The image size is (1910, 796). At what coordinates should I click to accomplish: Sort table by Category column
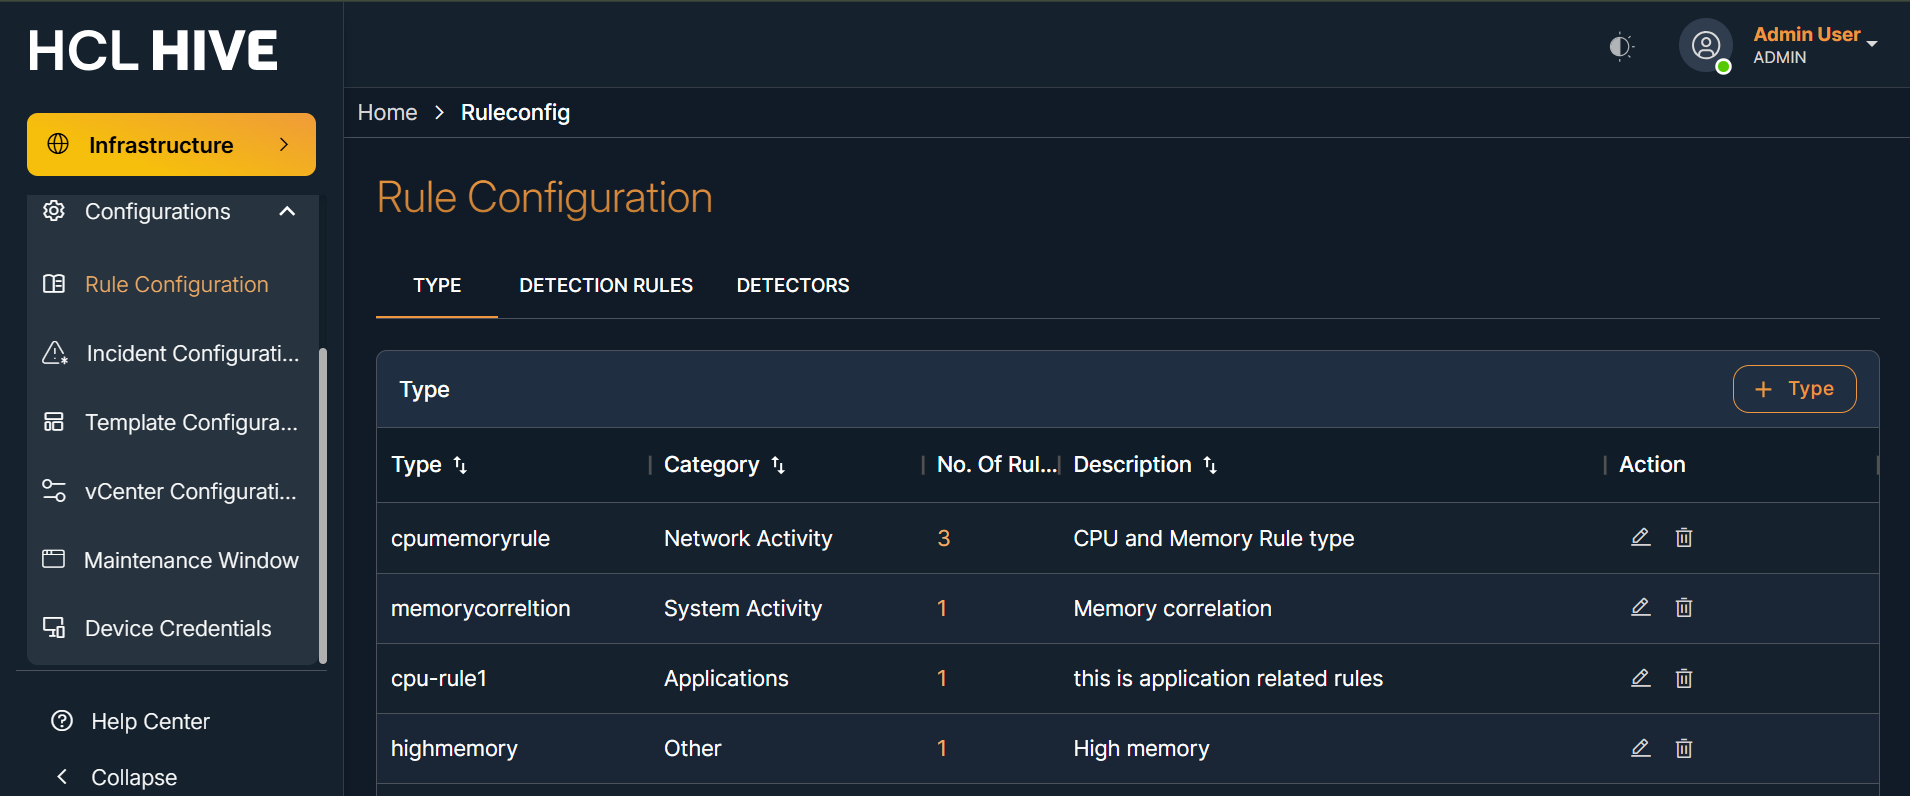click(778, 465)
